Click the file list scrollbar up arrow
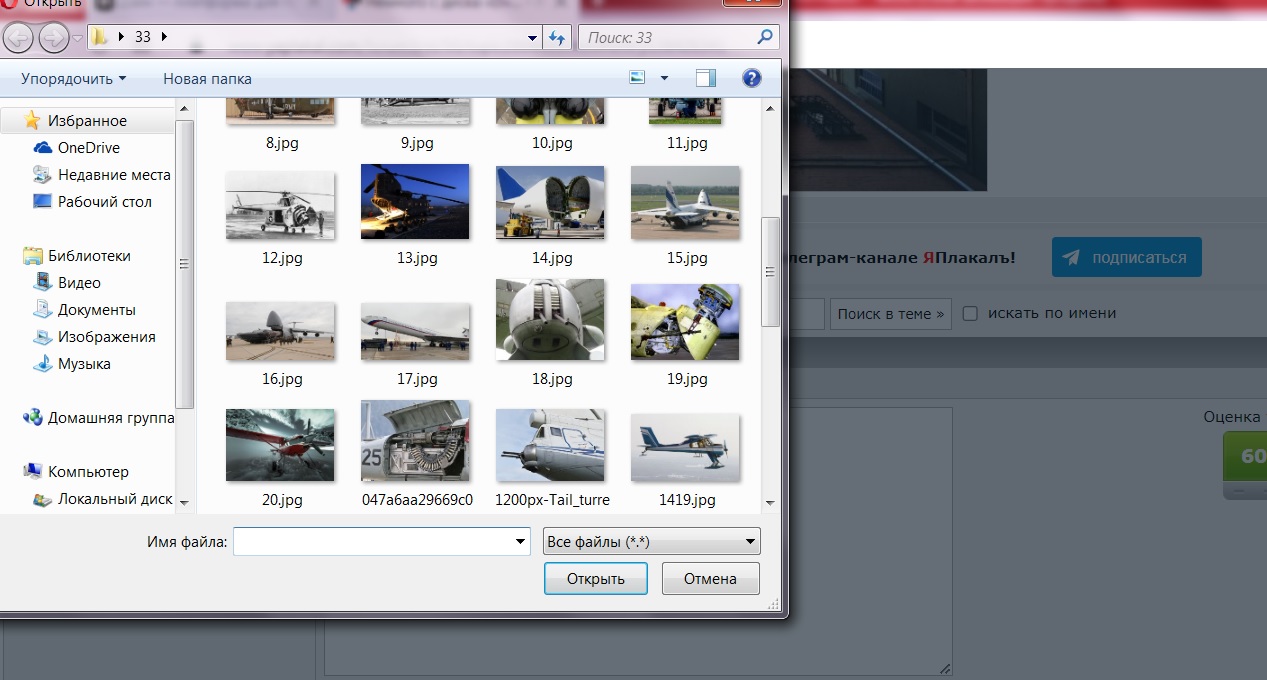This screenshot has height=680, width=1267. point(770,107)
